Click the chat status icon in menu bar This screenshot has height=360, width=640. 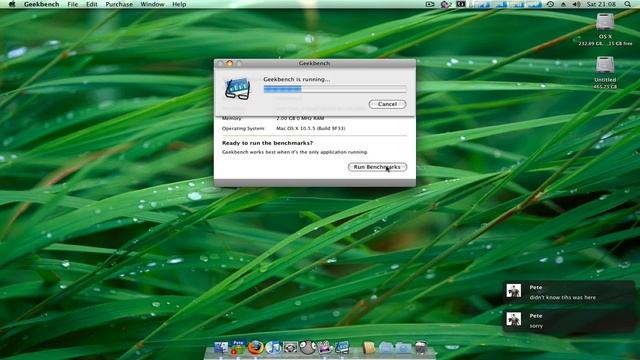[445, 4]
